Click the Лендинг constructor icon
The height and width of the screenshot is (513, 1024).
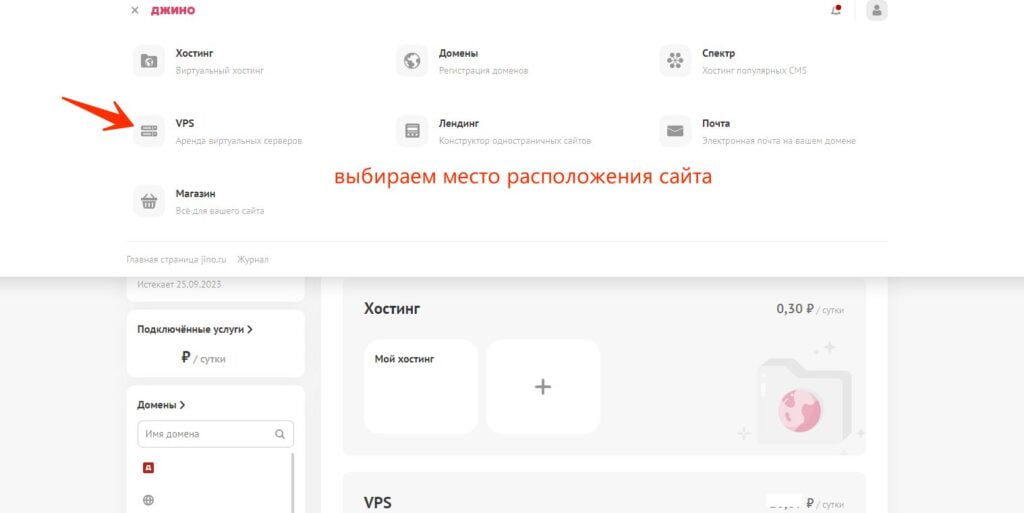412,131
